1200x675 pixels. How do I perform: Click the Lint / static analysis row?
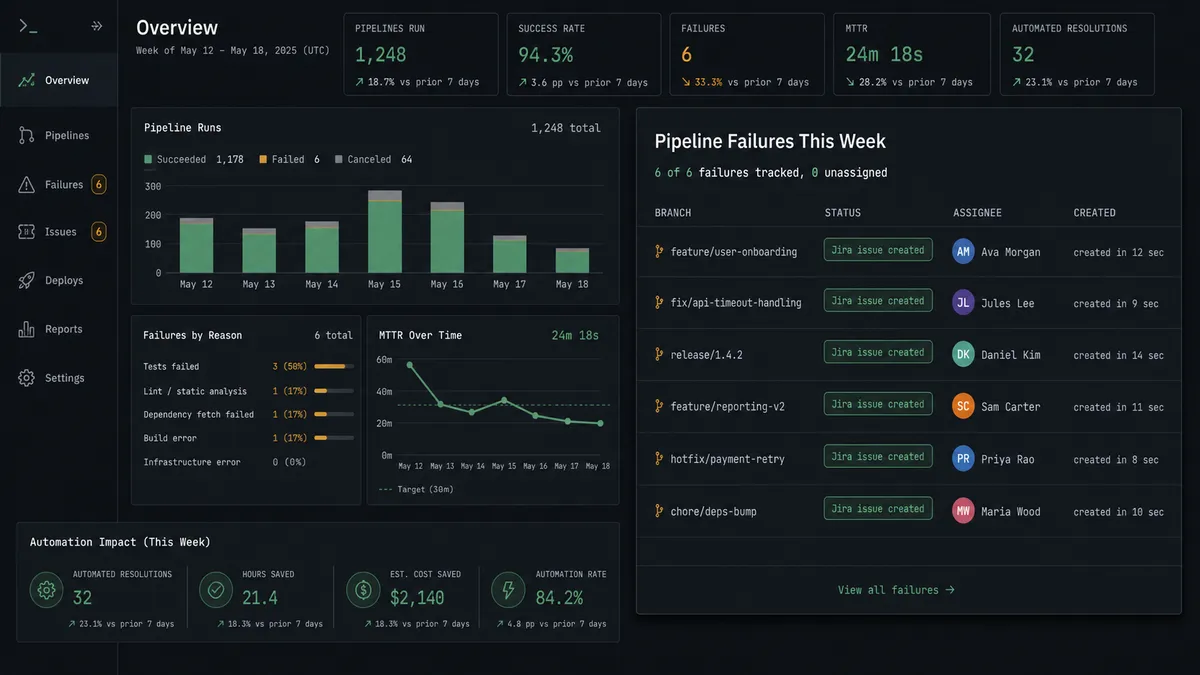click(248, 391)
